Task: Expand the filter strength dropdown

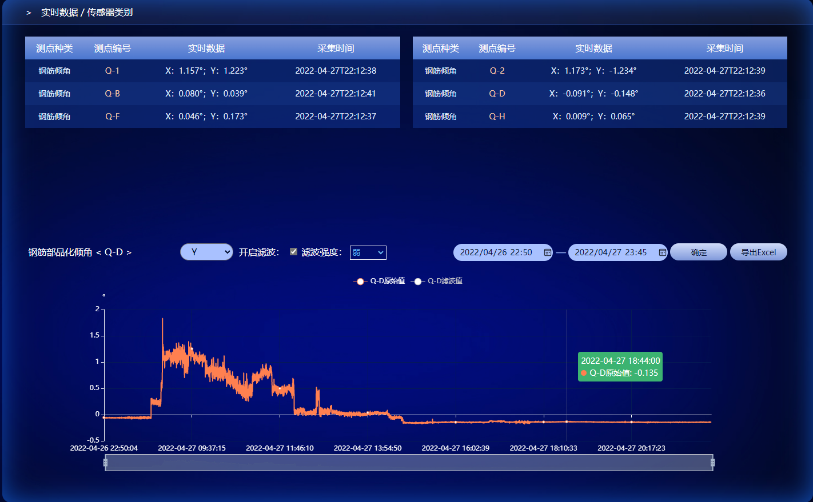Action: 367,253
